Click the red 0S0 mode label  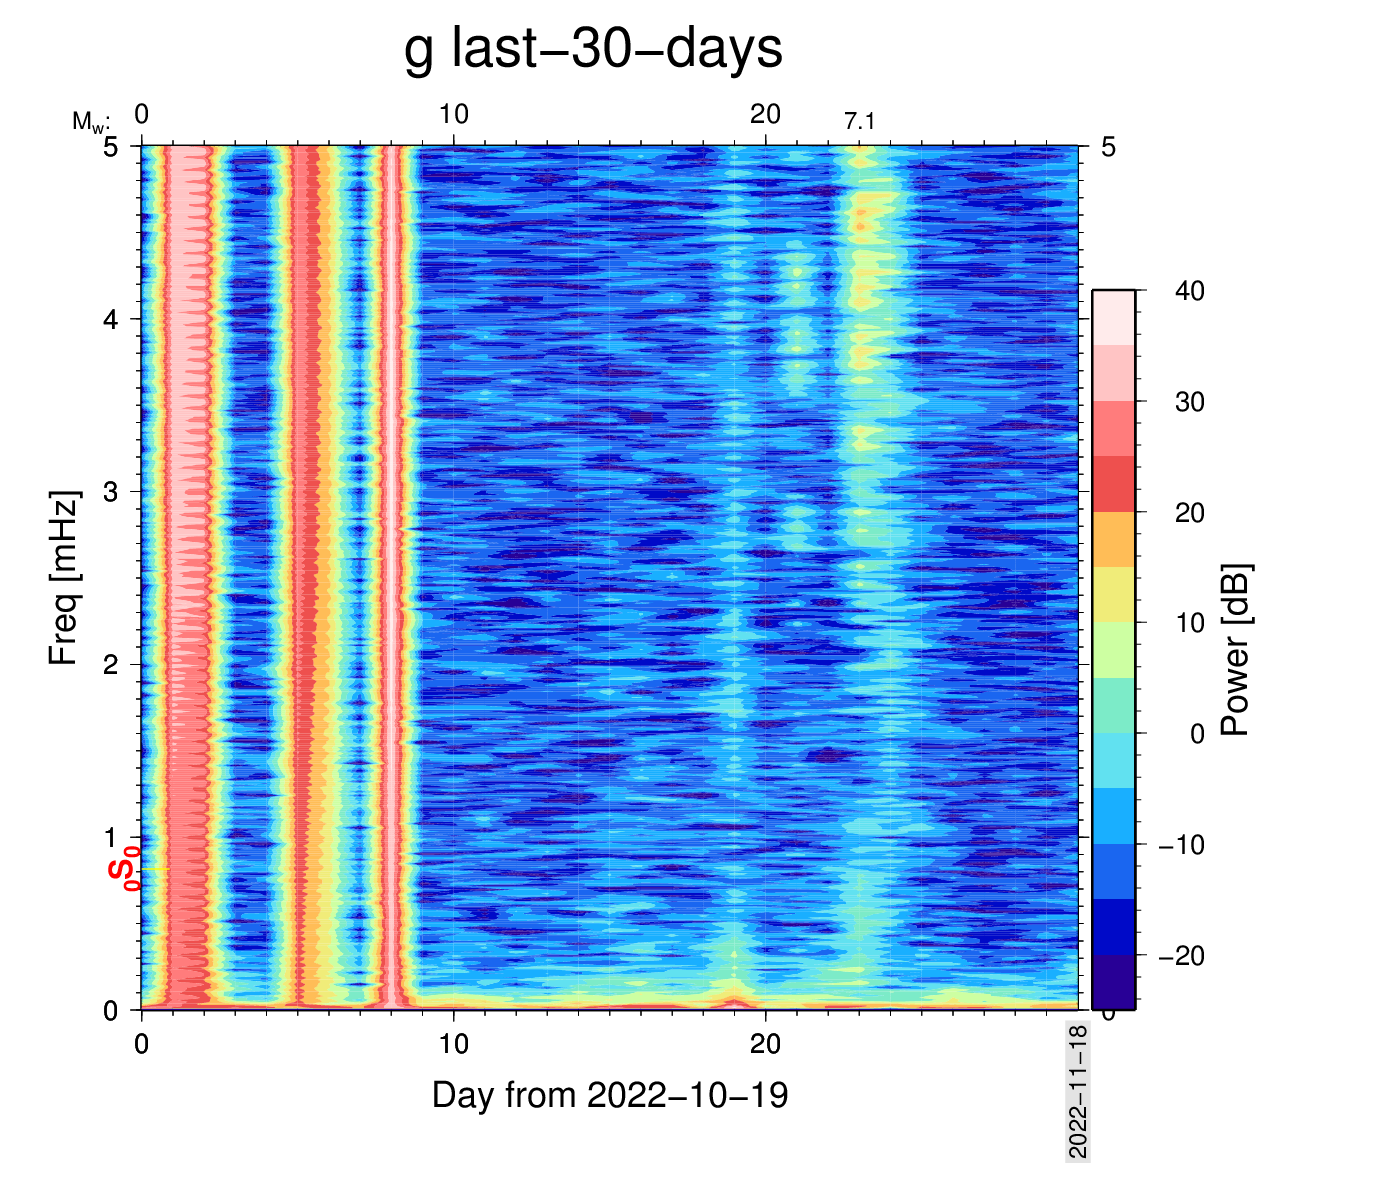[123, 866]
